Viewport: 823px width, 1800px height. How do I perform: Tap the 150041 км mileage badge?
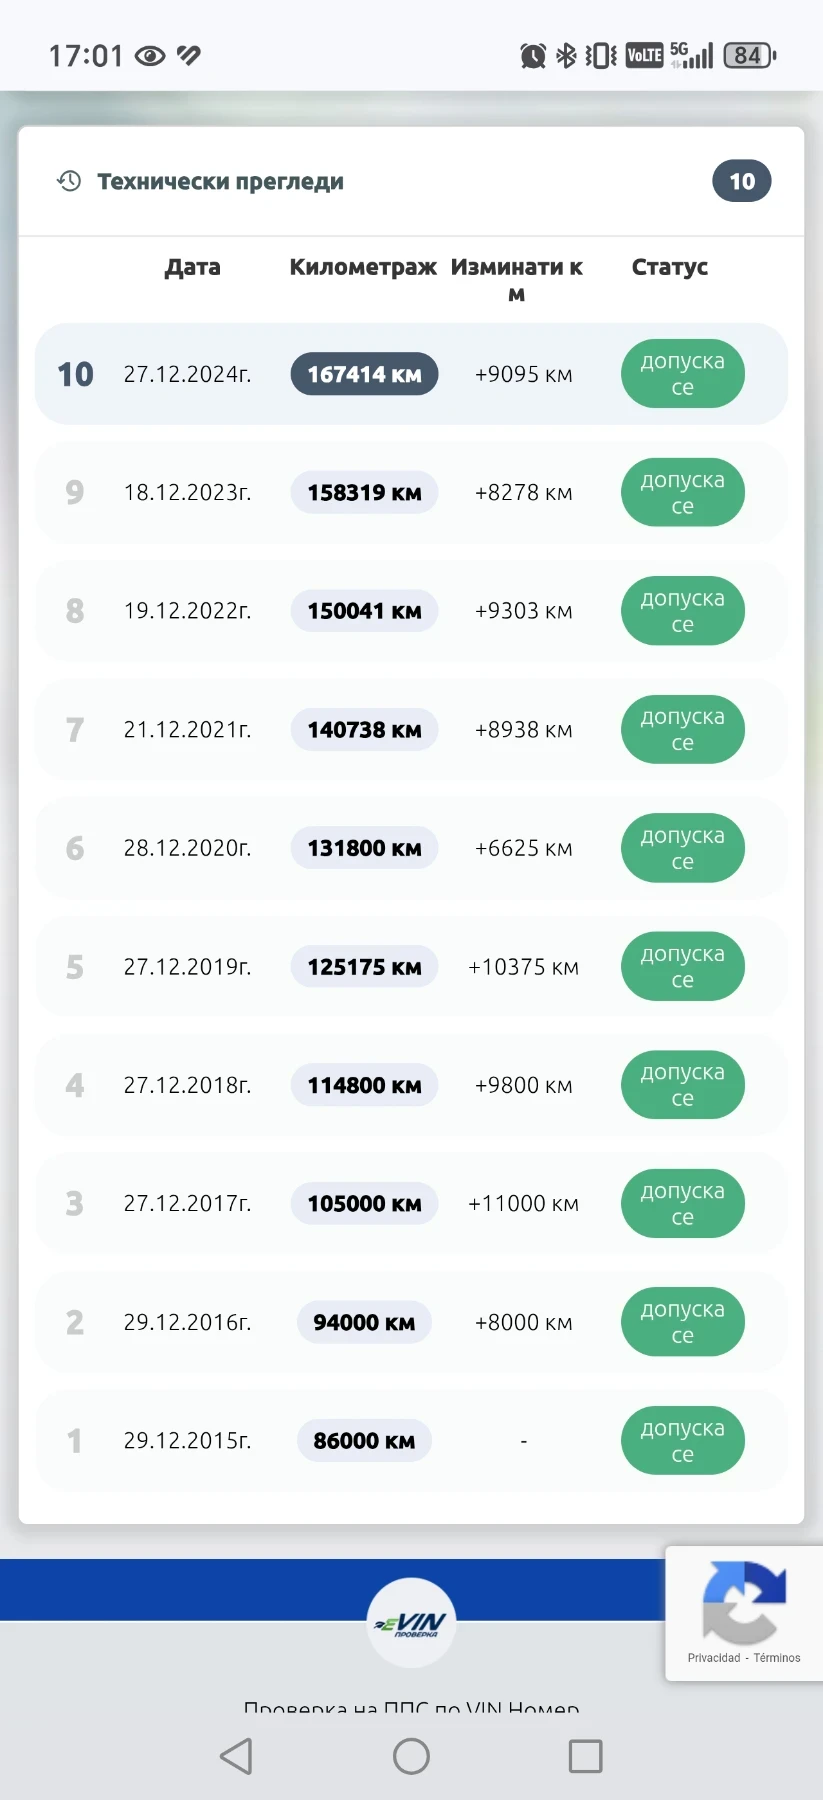click(364, 611)
